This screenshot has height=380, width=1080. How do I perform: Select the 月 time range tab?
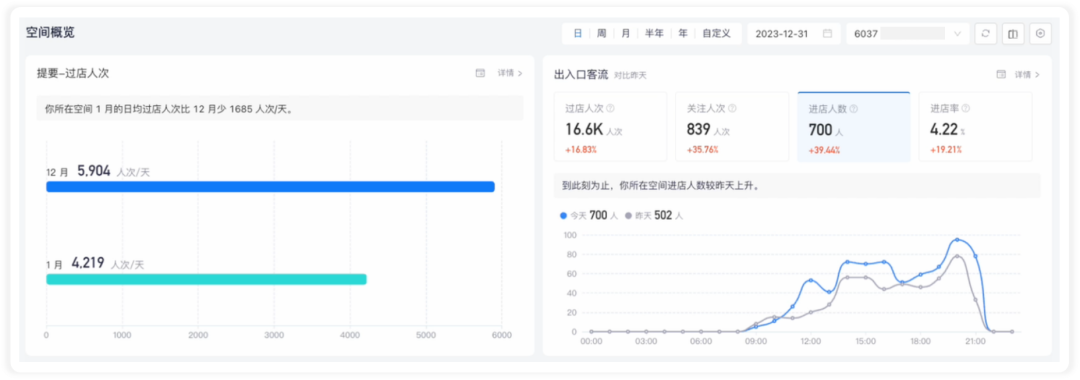click(625, 33)
